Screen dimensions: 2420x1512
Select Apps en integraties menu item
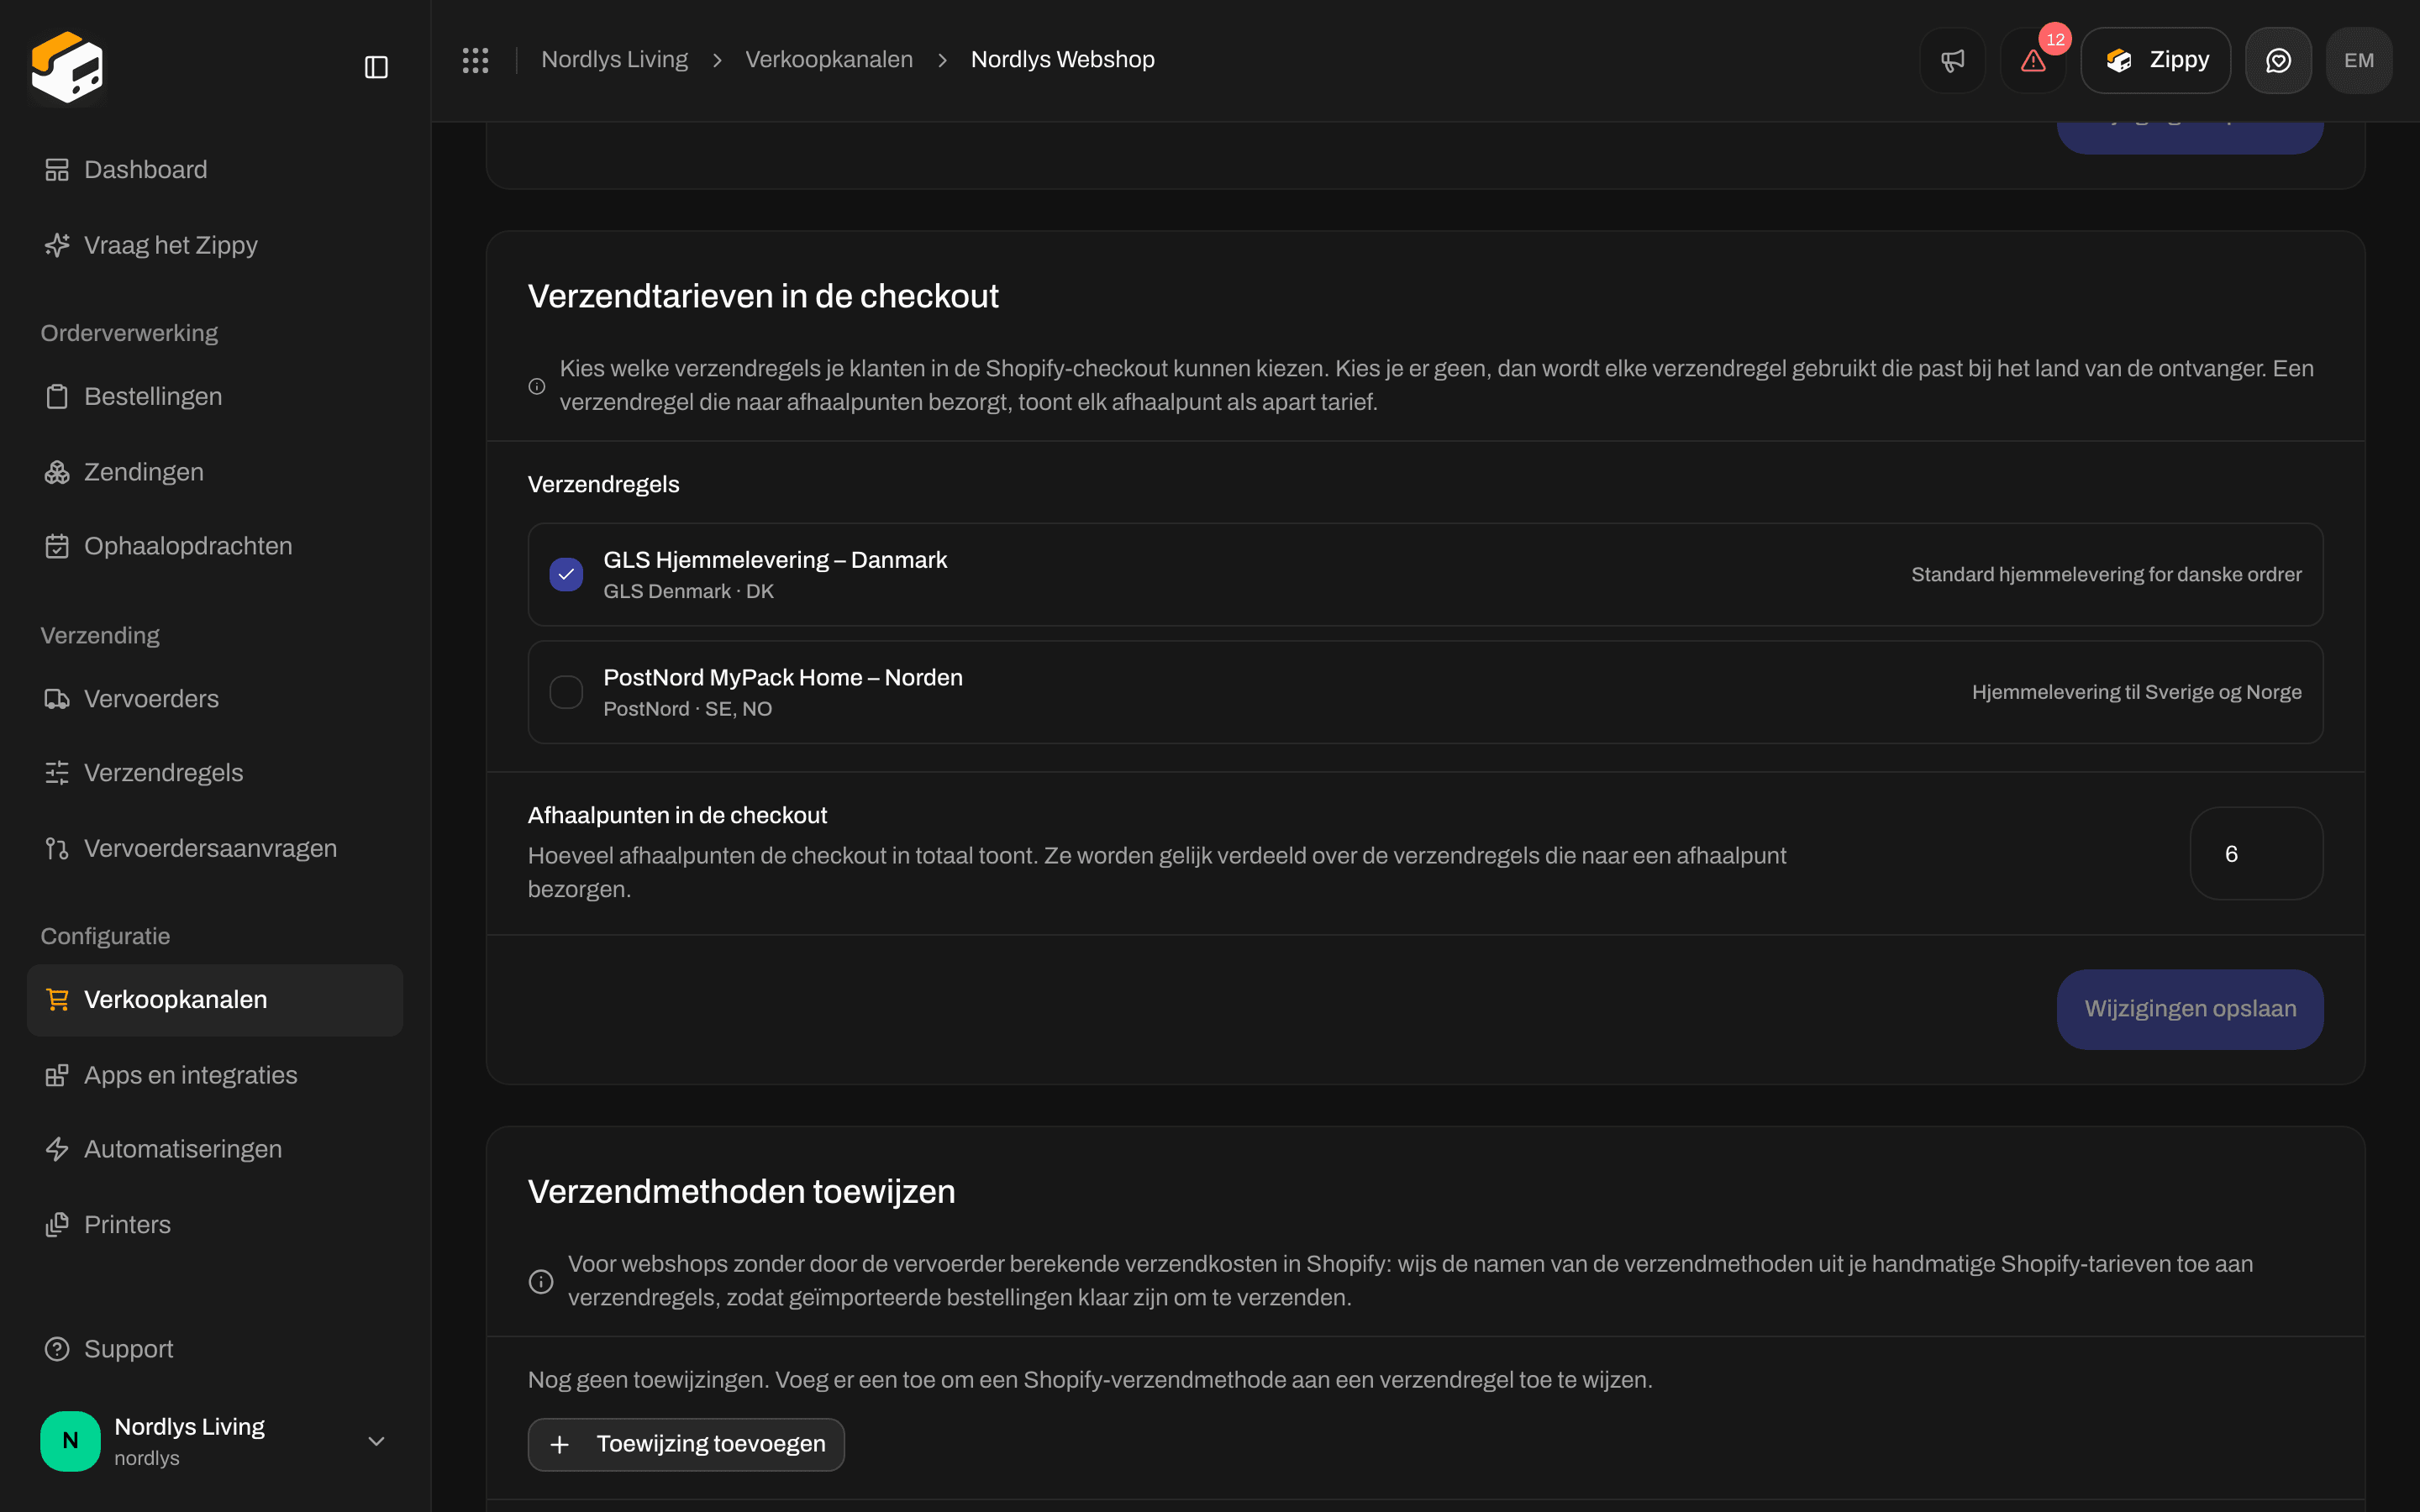pos(215,1075)
